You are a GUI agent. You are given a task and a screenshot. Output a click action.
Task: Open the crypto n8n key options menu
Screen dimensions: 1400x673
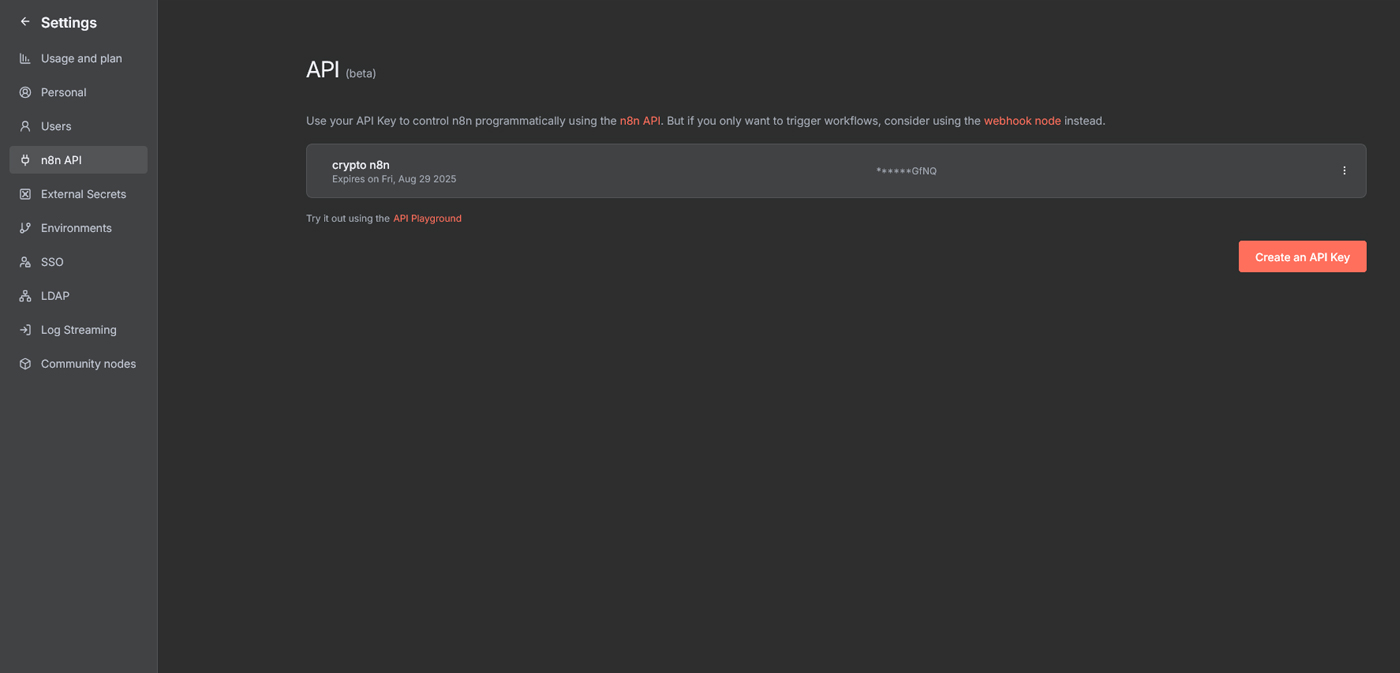tap(1344, 171)
